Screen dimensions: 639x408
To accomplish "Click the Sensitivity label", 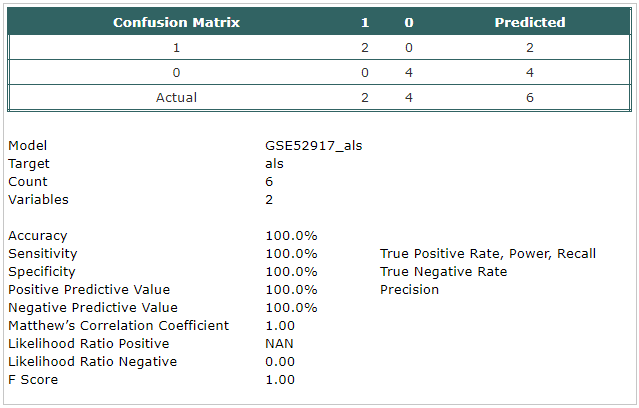I will point(42,254).
